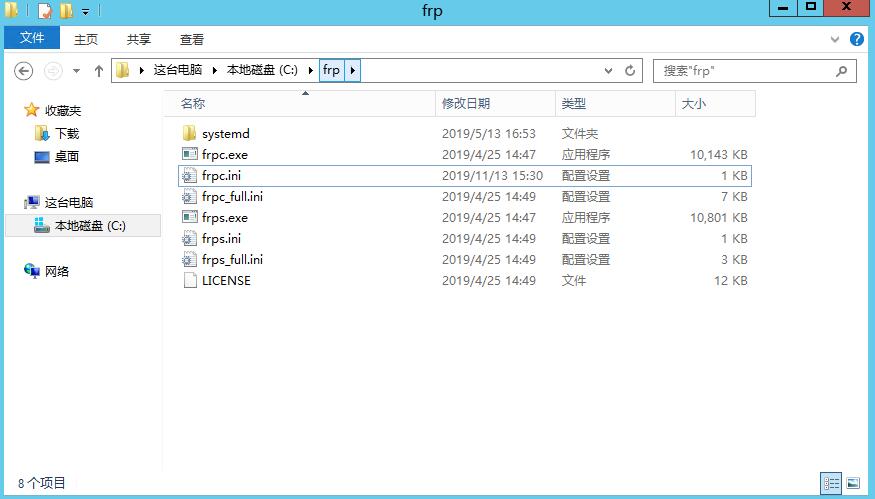Click the frps_full.ini file icon
Viewport: 875px width, 499px height.
(189, 260)
